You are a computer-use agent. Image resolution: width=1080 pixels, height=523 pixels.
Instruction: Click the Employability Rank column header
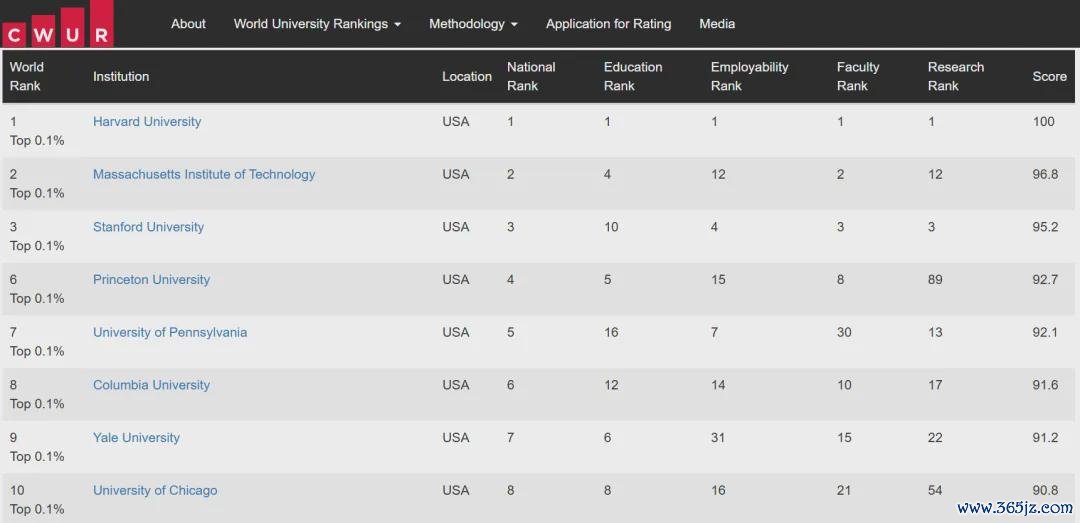[x=749, y=76]
